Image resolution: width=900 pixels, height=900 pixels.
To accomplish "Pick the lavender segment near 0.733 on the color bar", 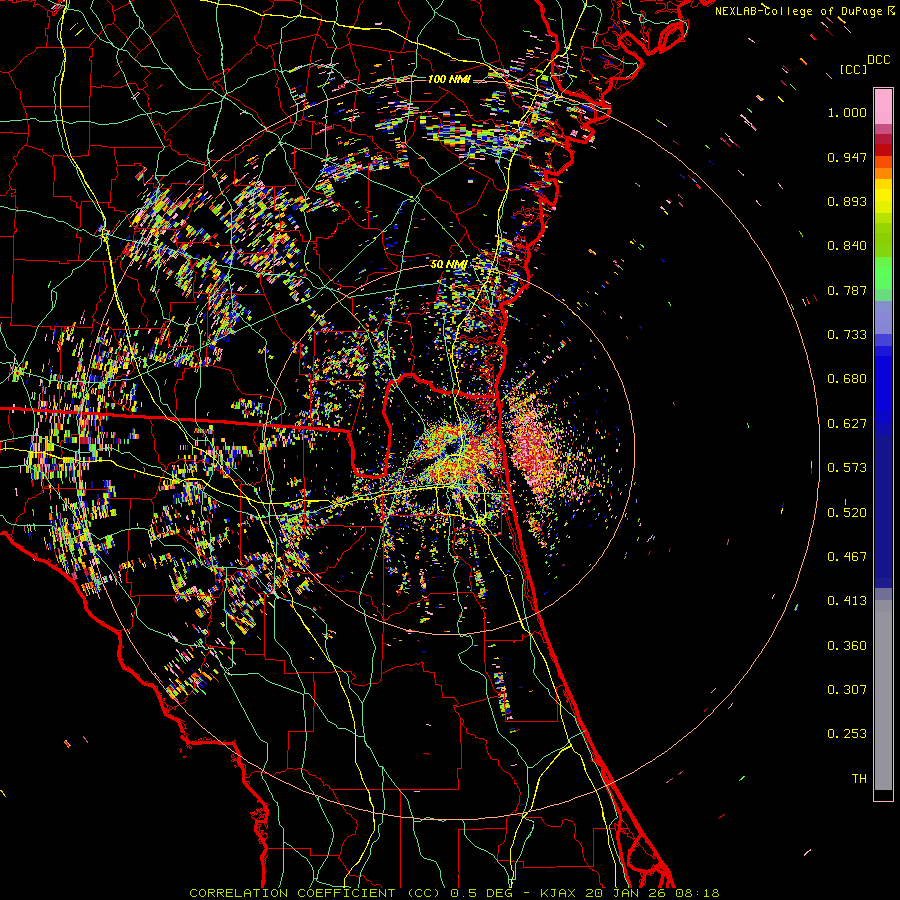I will click(883, 317).
